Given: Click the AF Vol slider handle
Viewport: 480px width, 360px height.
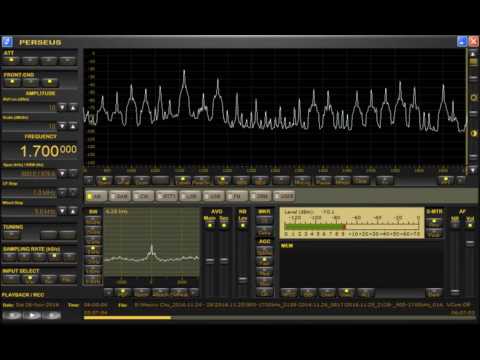Looking at the screenshot, I should 470,243.
